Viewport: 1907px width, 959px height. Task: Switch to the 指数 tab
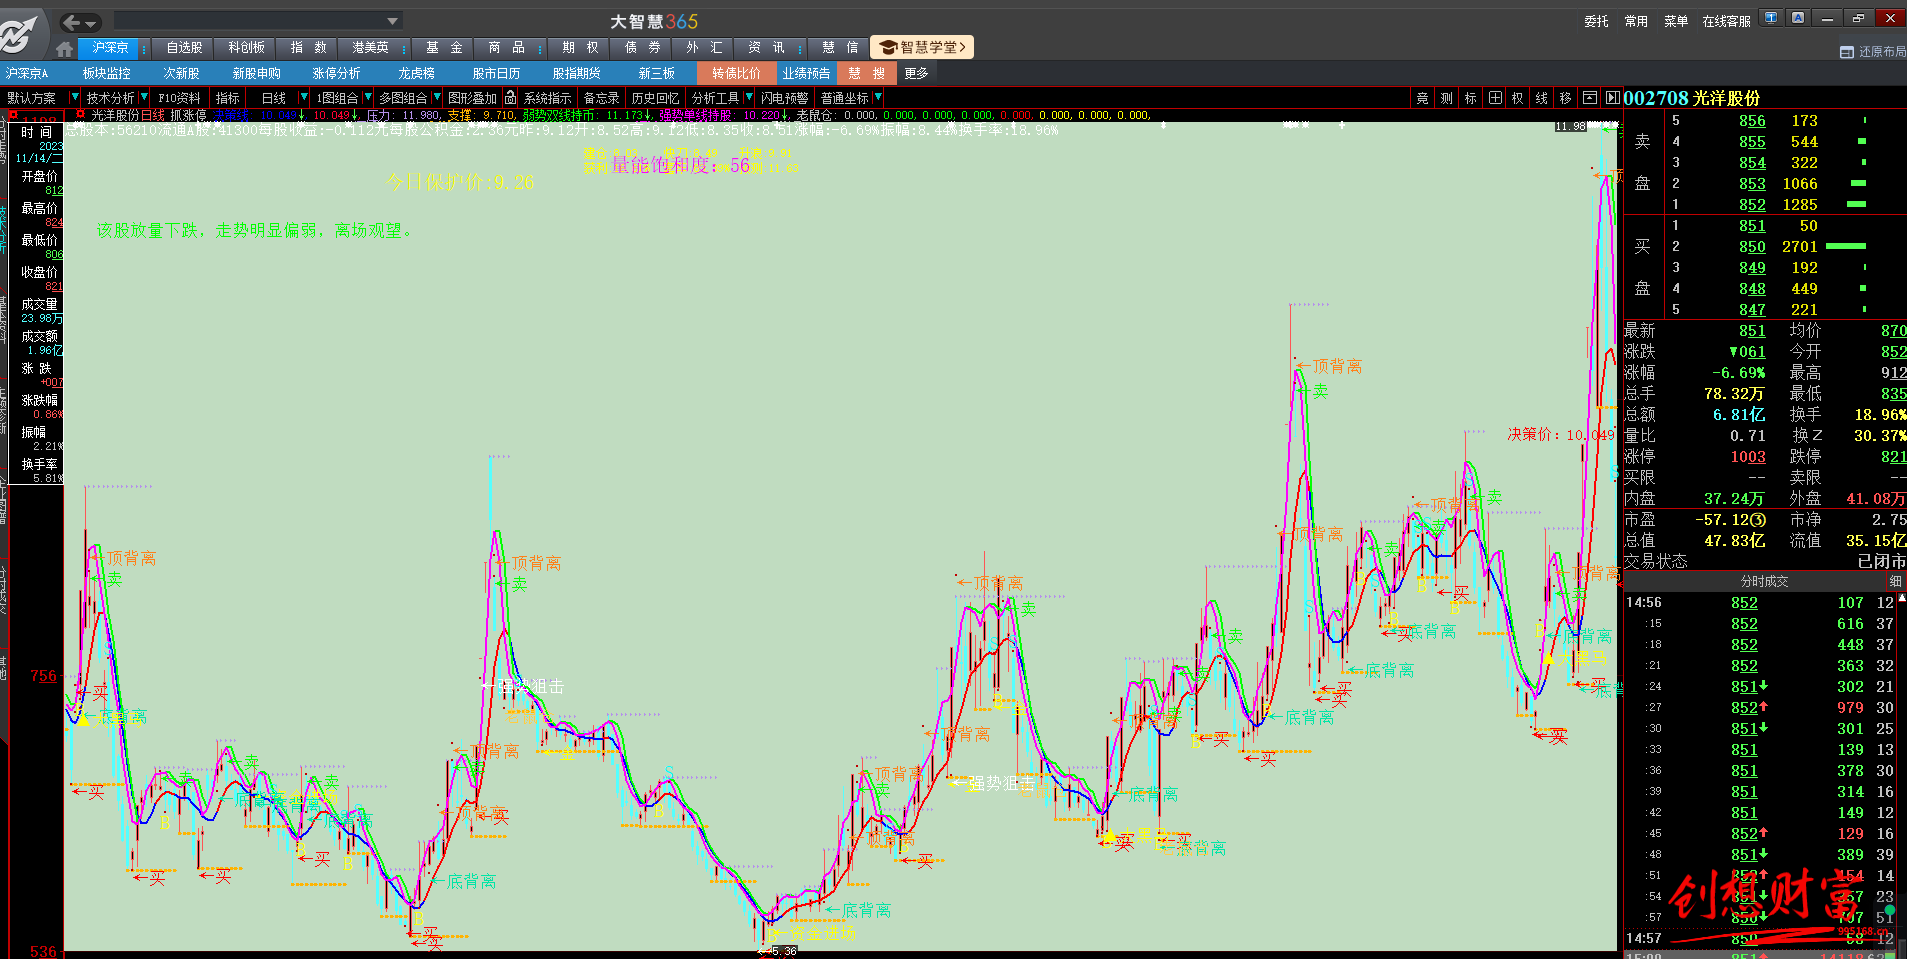point(308,47)
